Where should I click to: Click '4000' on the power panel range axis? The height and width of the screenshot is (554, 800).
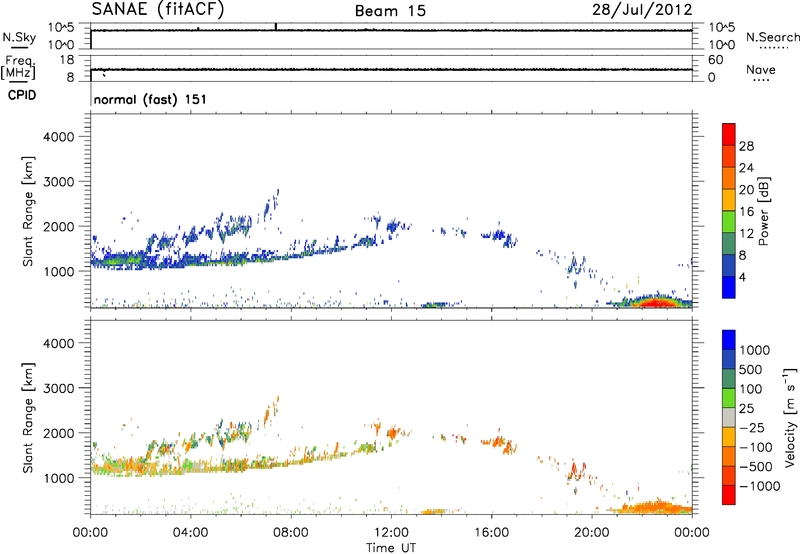point(58,137)
